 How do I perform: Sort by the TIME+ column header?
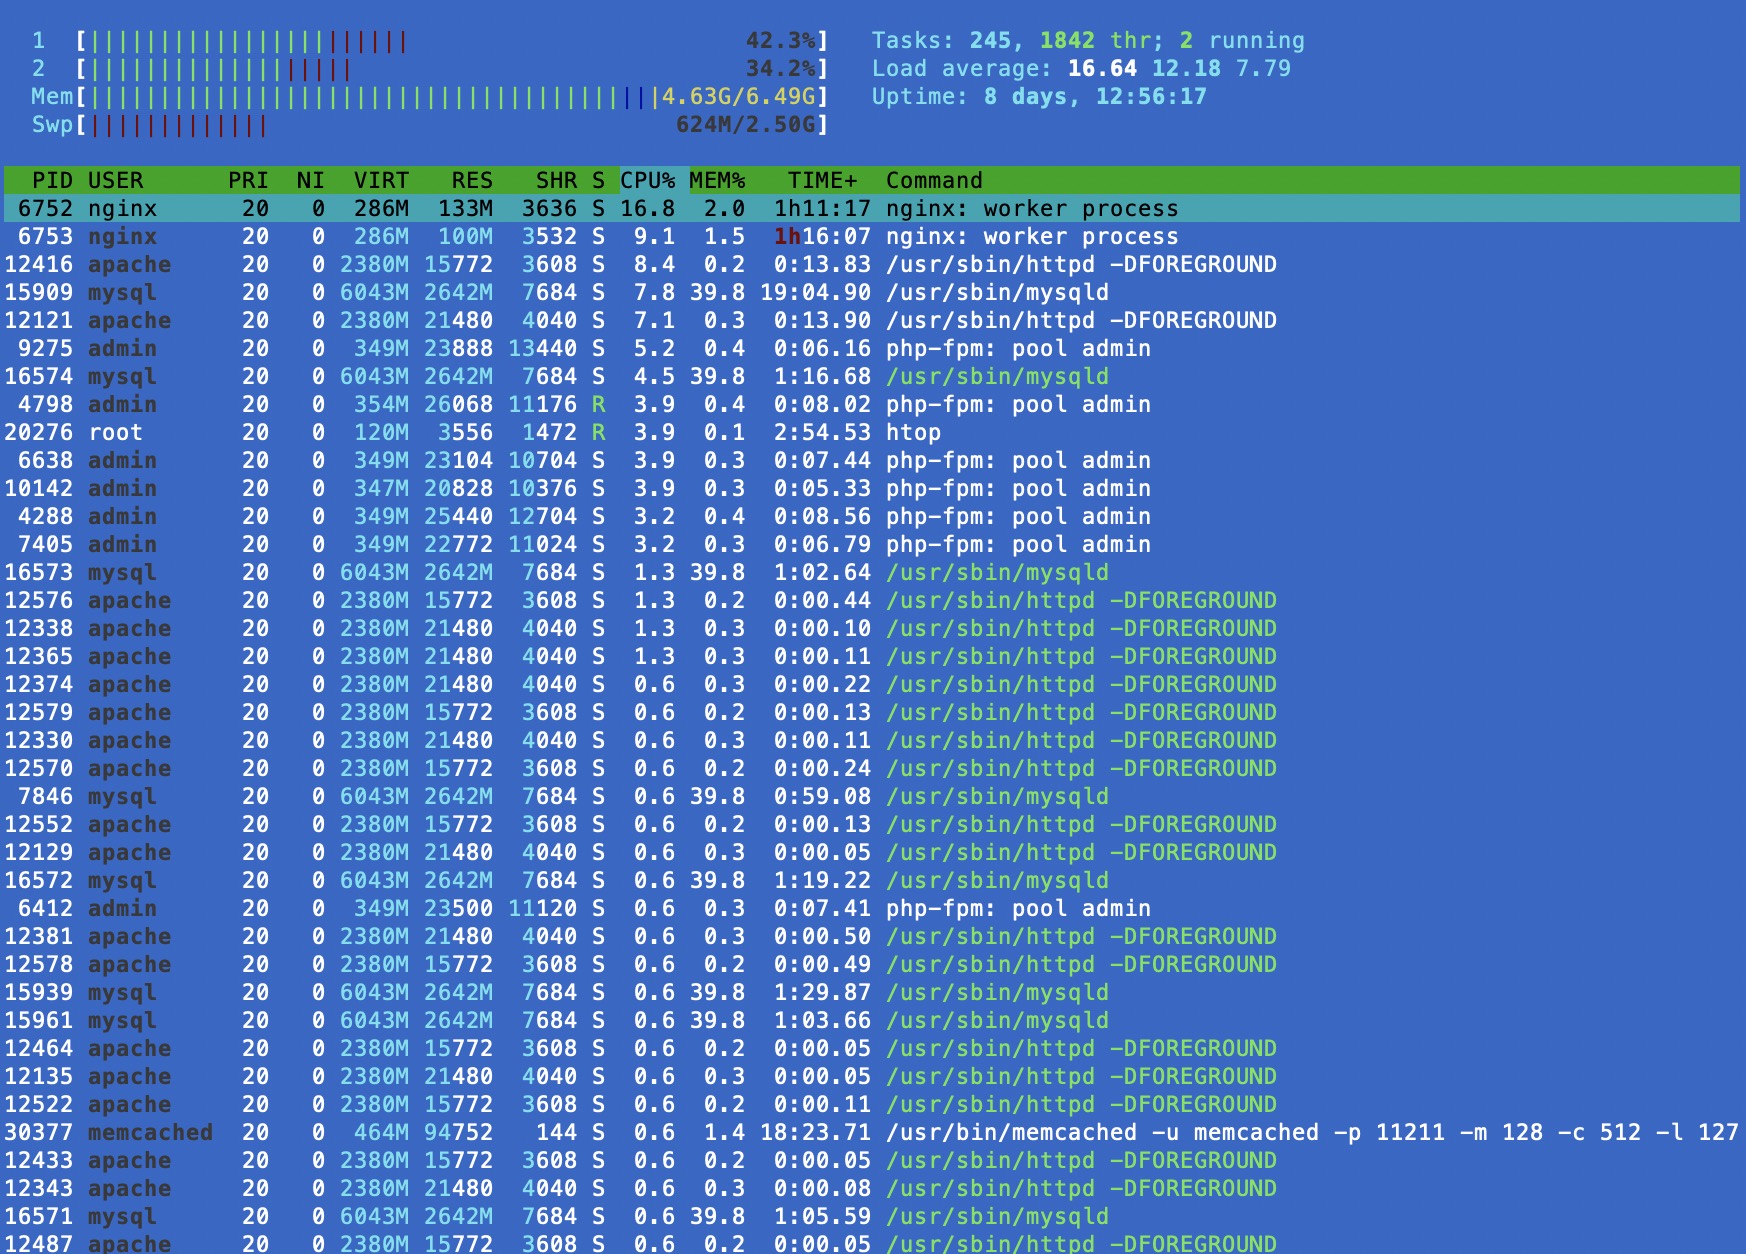(821, 180)
